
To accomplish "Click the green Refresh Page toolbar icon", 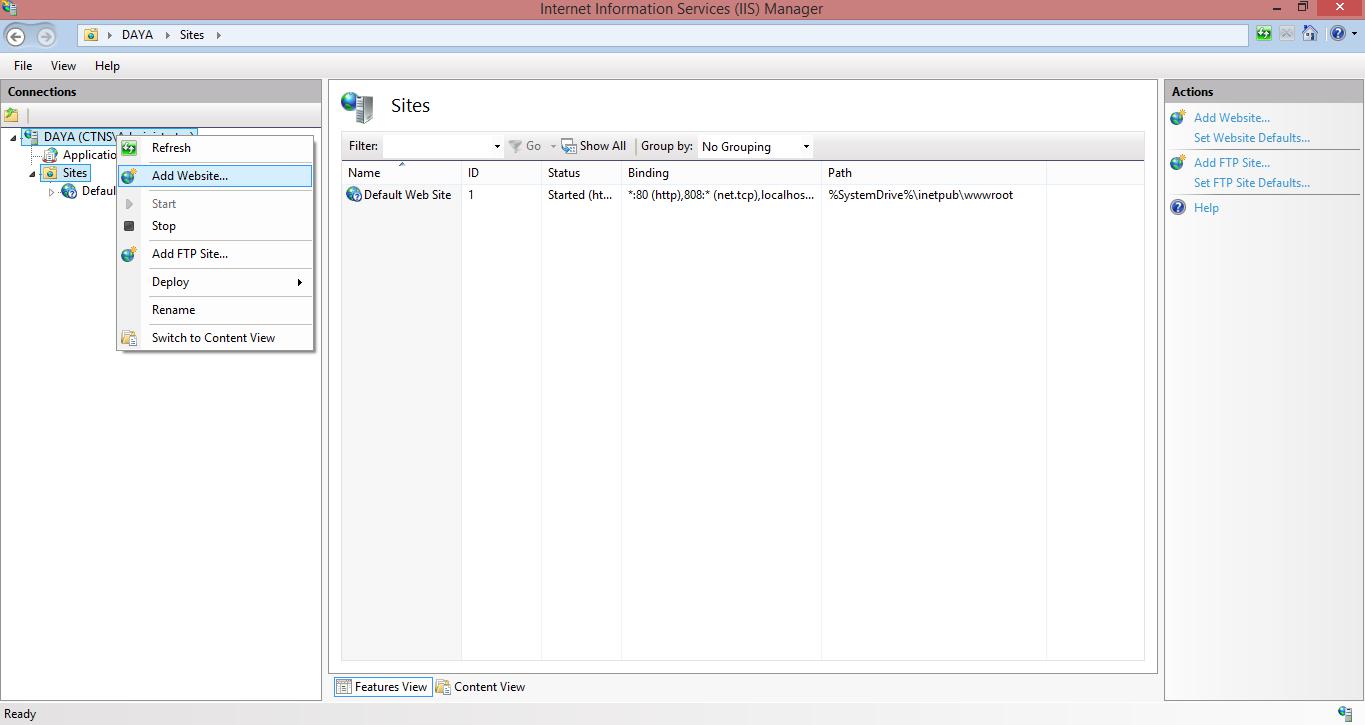I will pyautogui.click(x=1264, y=34).
